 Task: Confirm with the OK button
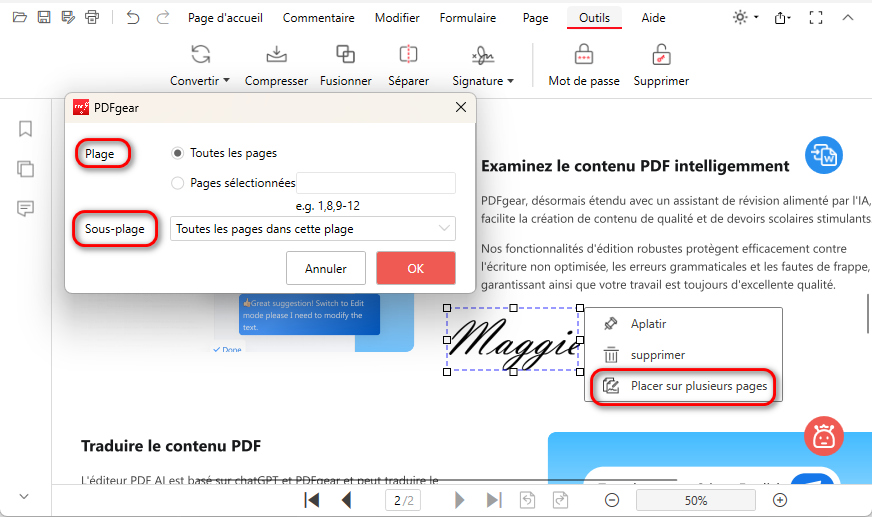416,269
